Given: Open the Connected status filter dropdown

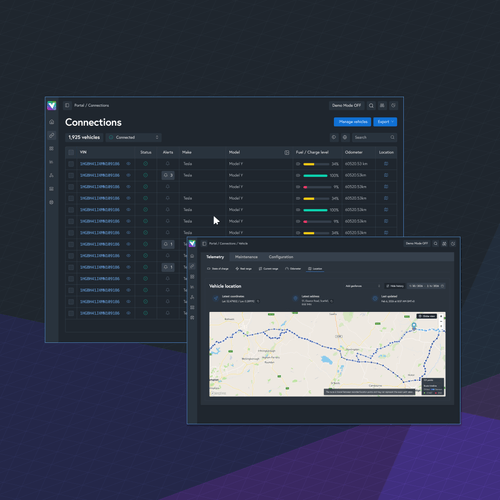Looking at the screenshot, I should pos(134,137).
